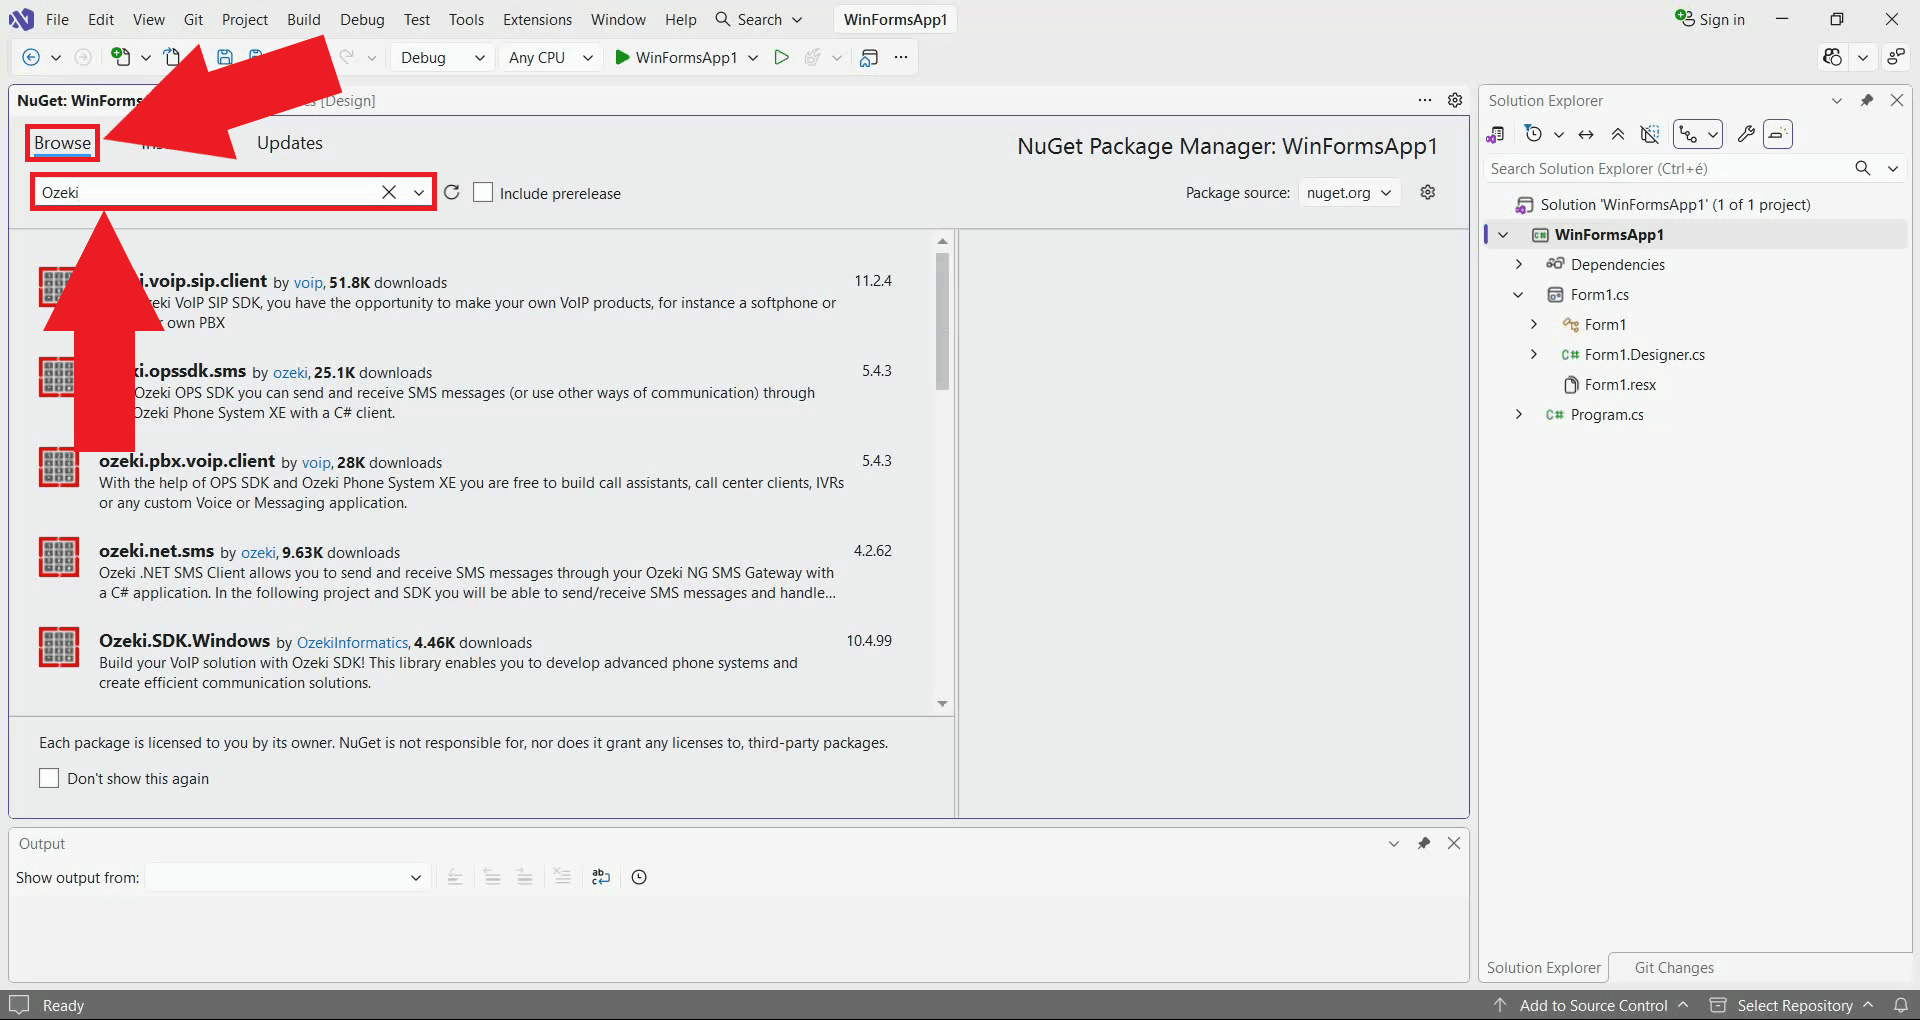Collapse All in Solution Explorer toolbar
Image resolution: width=1920 pixels, height=1020 pixels.
[1618, 134]
